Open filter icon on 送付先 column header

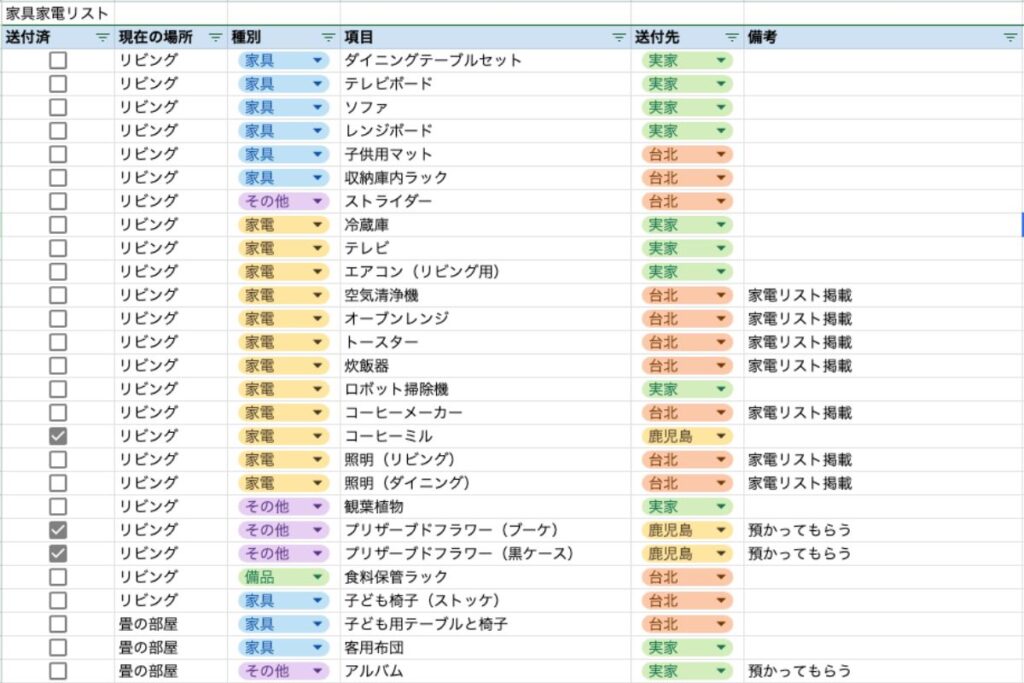coord(732,37)
